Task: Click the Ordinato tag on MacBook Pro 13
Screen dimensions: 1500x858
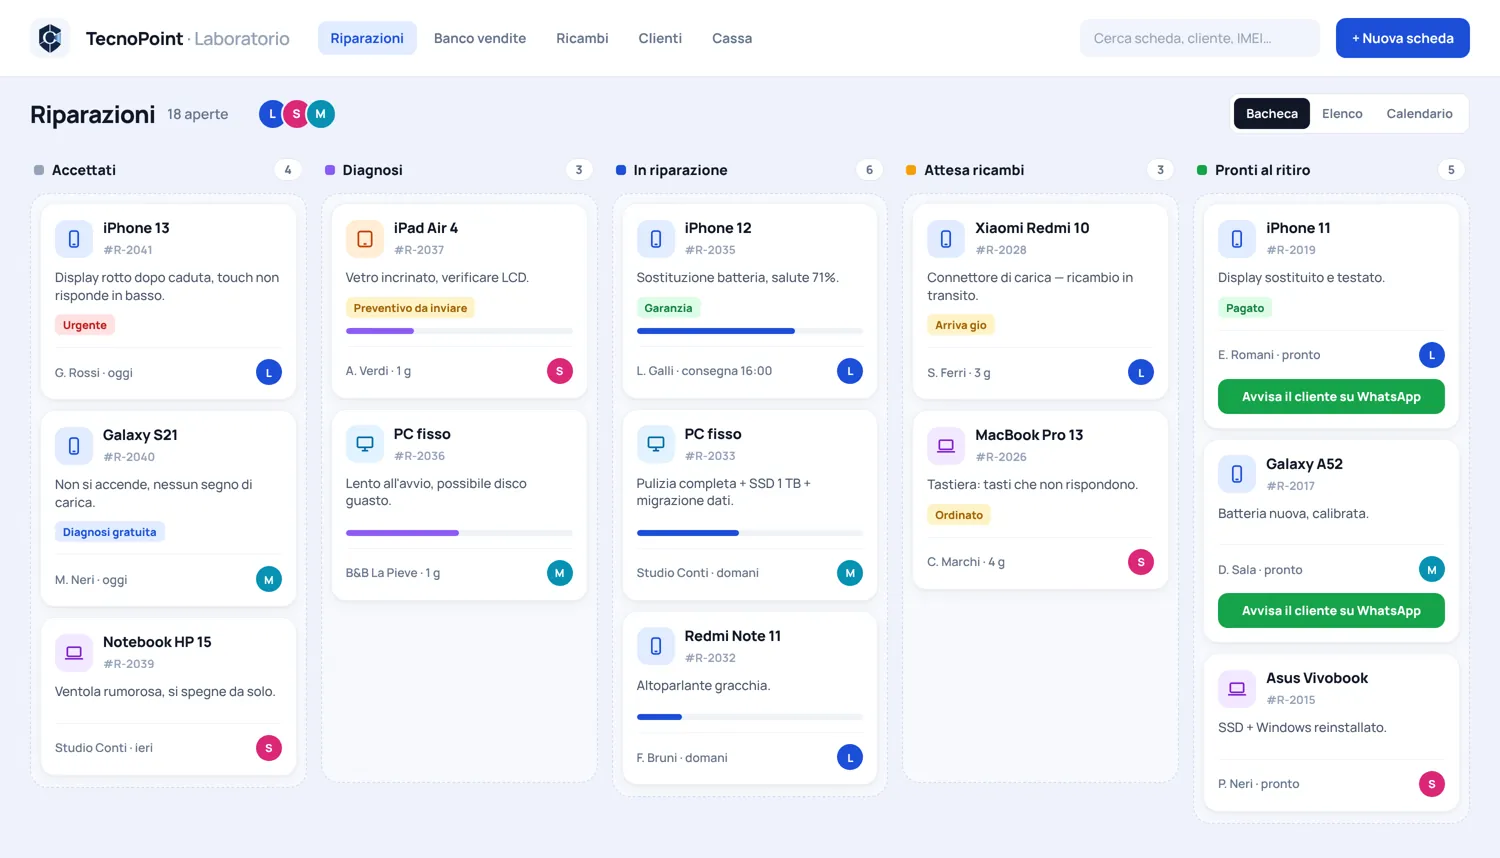Action: 959,515
